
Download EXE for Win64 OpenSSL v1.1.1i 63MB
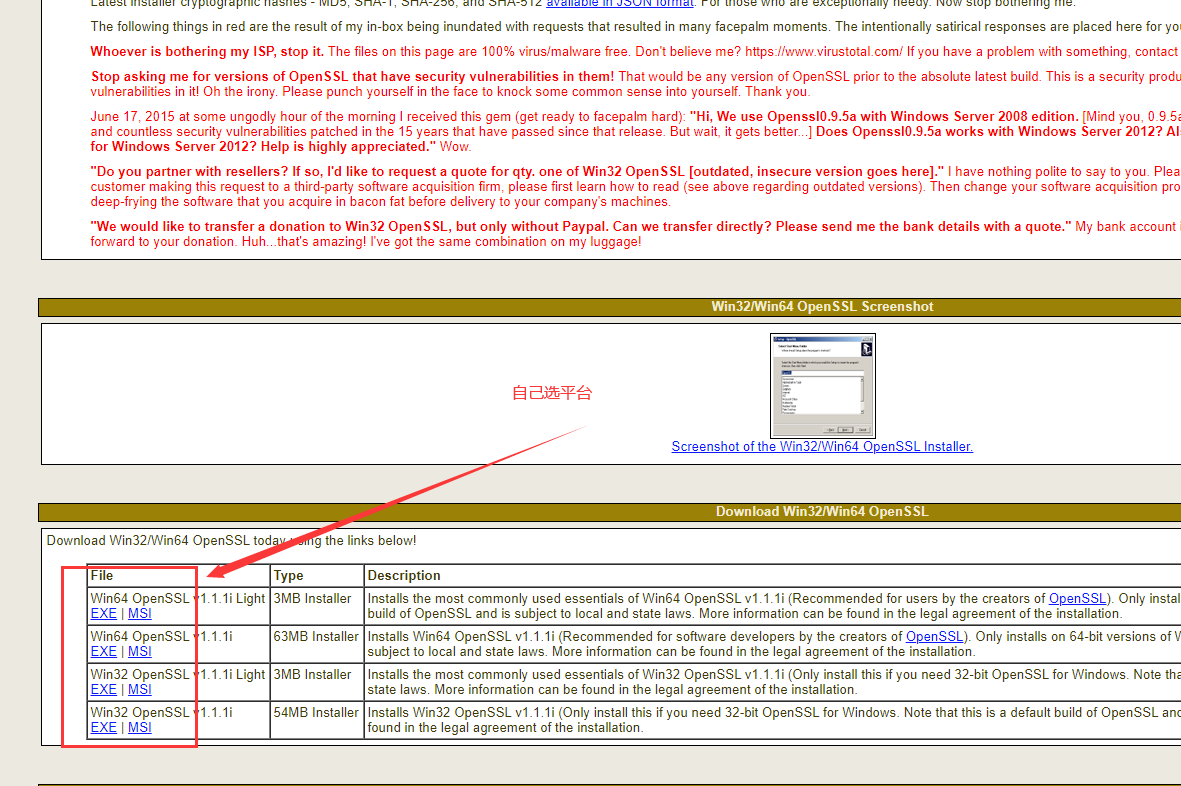click(x=103, y=651)
